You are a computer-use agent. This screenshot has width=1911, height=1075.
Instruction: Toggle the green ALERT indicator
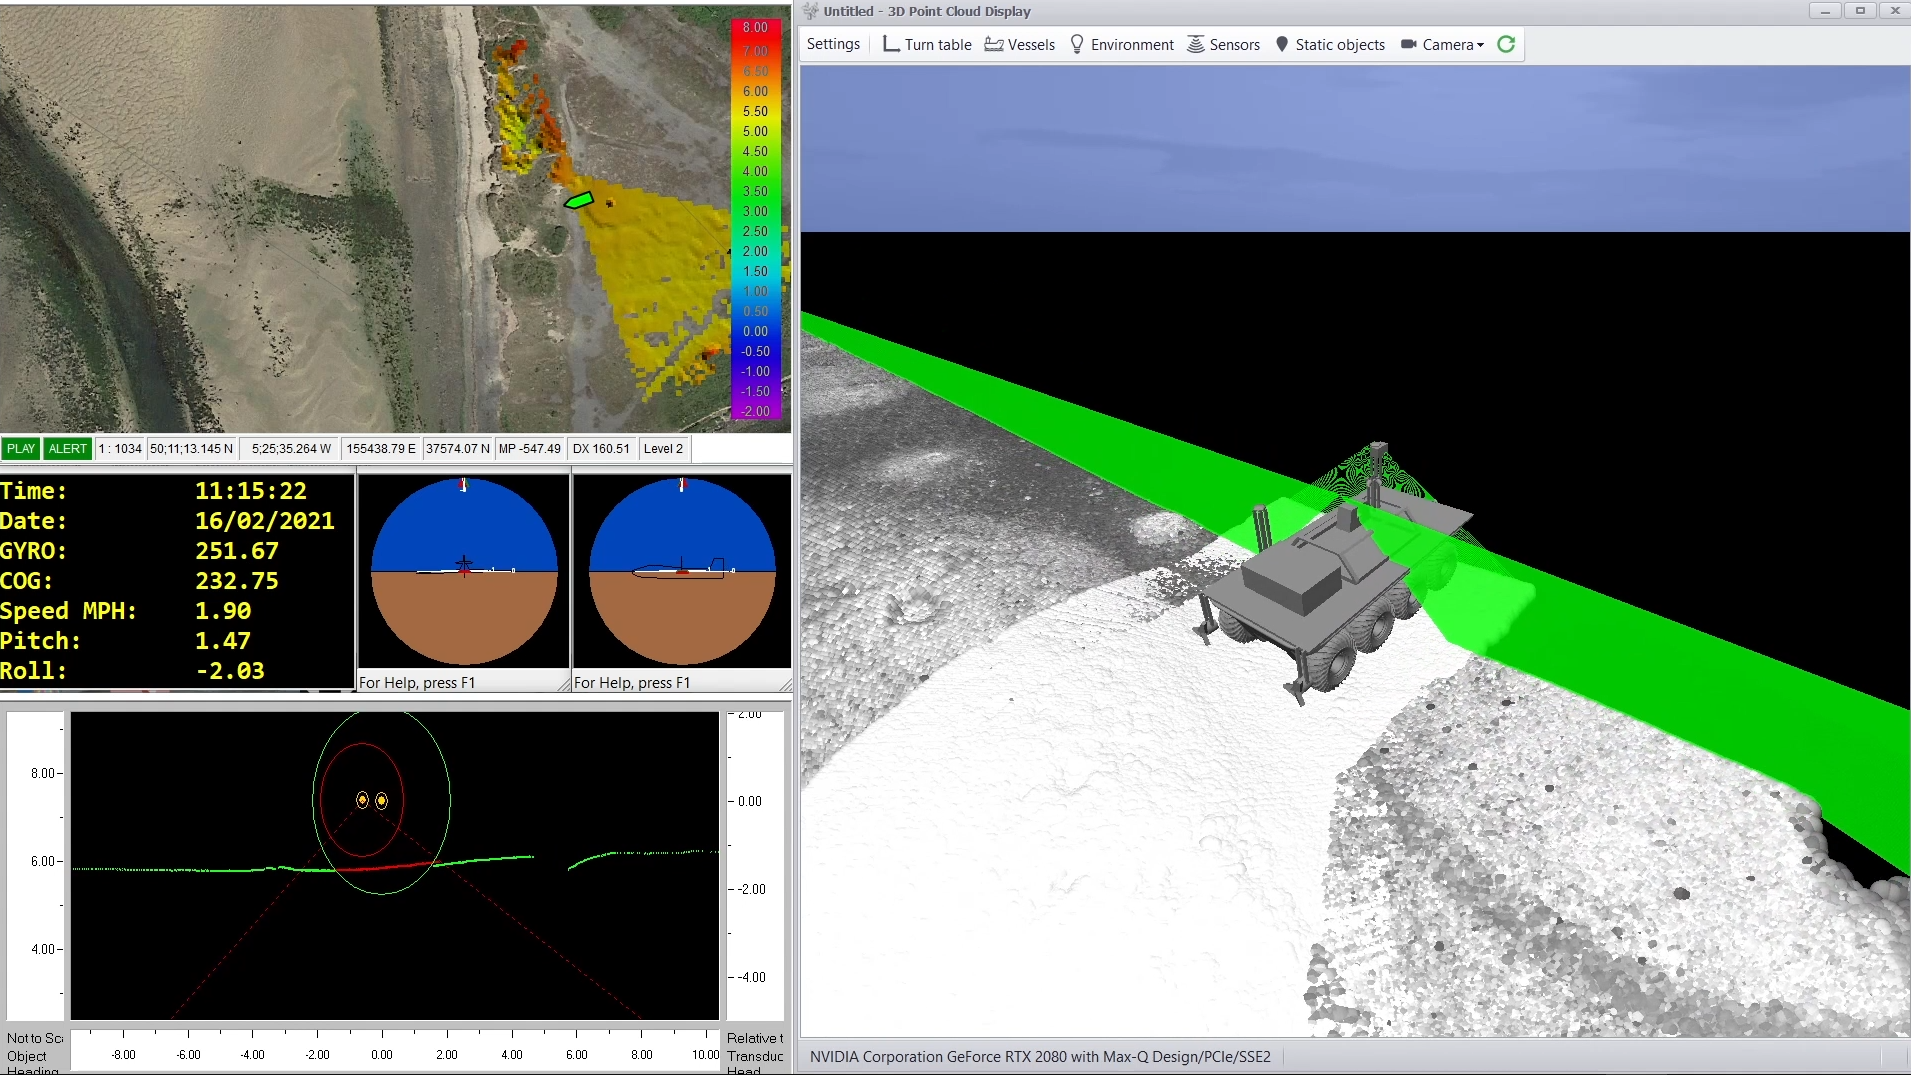coord(68,449)
